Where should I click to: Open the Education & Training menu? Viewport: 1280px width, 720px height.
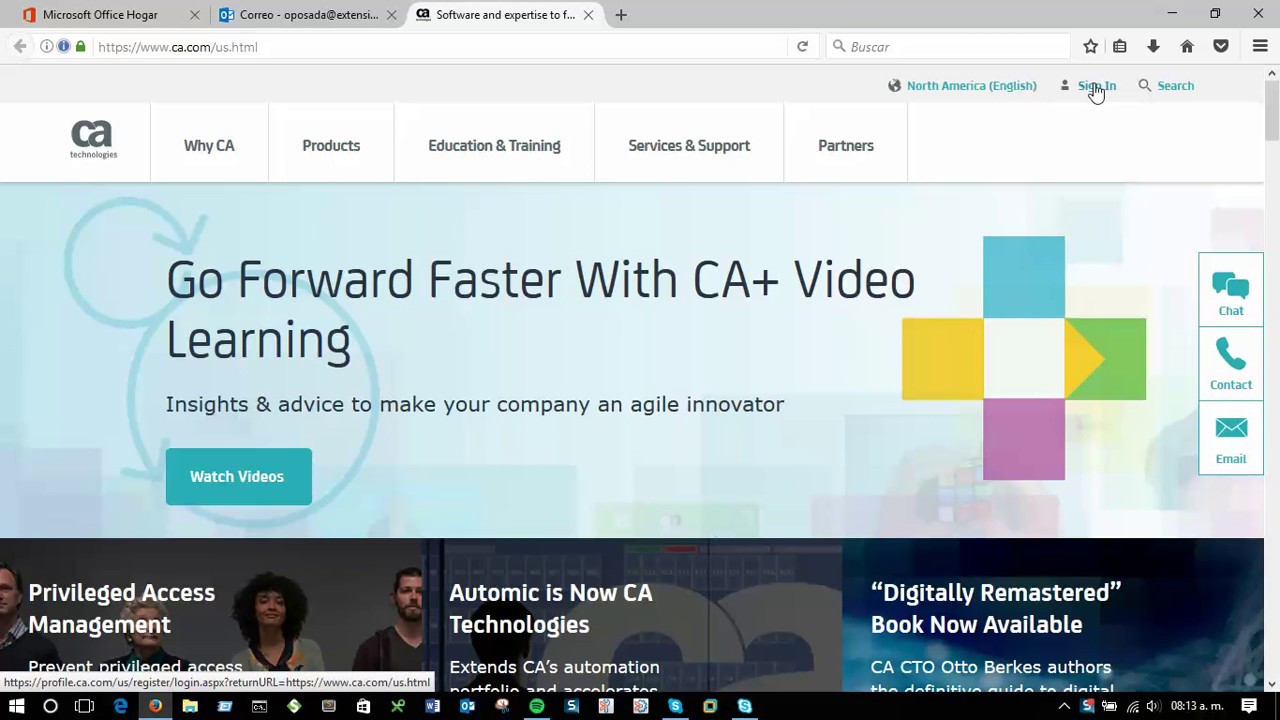point(494,145)
